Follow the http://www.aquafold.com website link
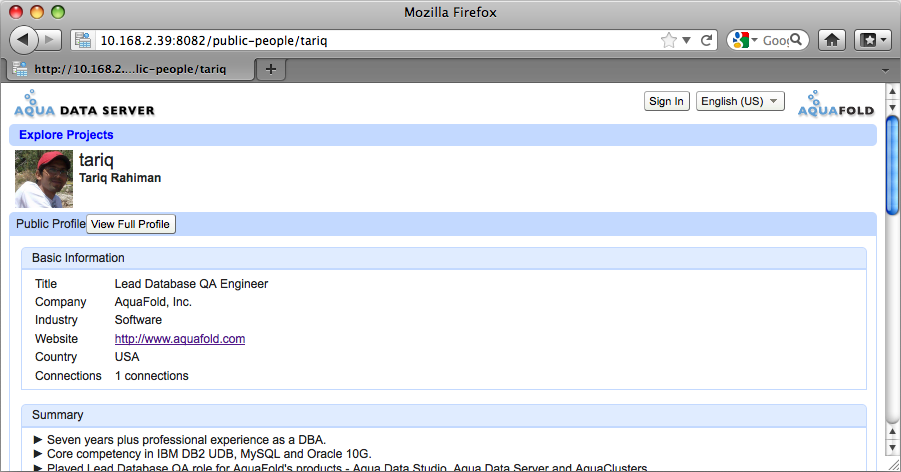 [x=180, y=339]
